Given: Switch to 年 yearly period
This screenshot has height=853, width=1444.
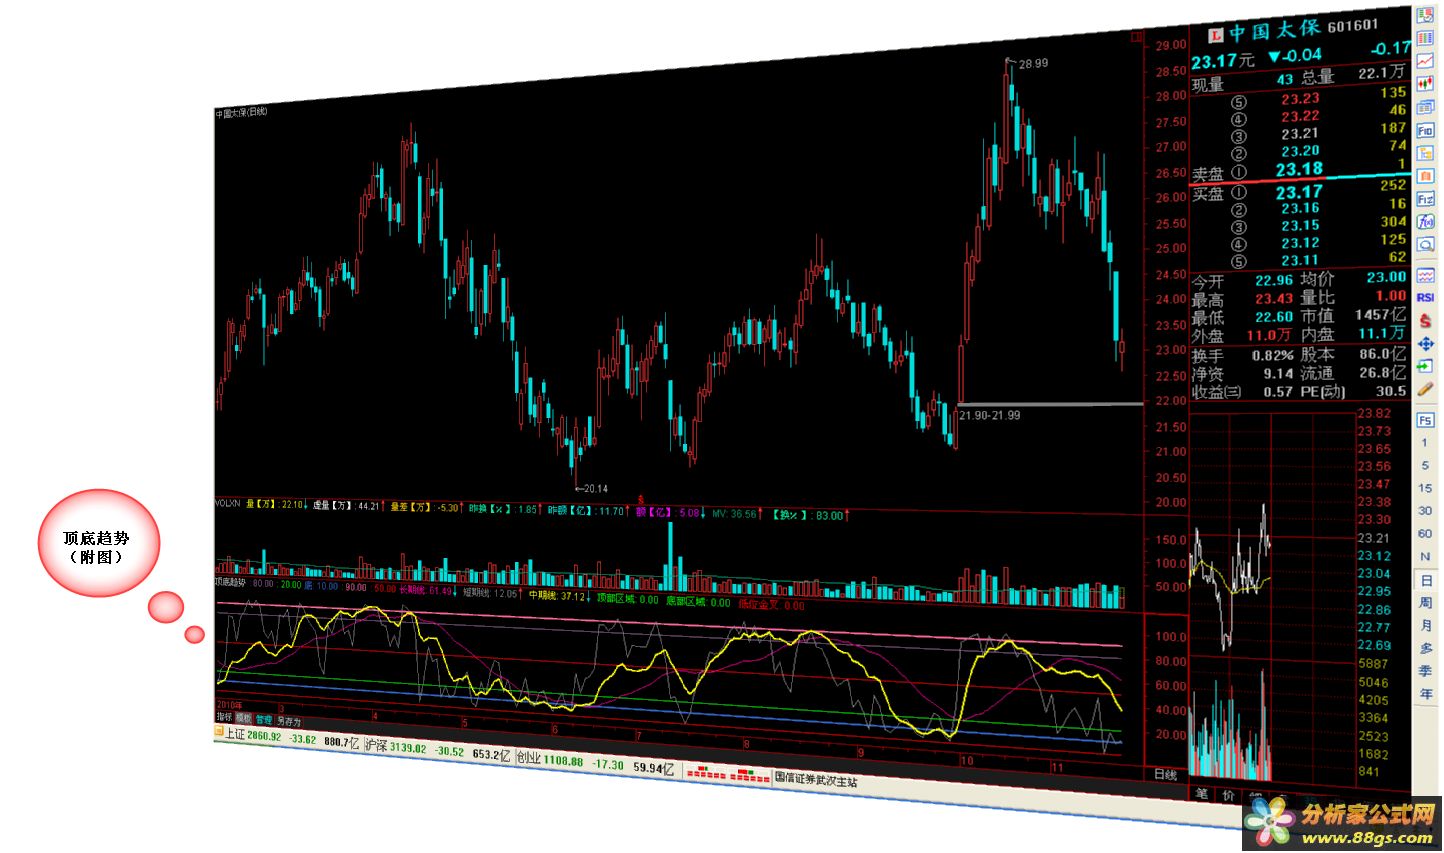Looking at the screenshot, I should [1426, 694].
